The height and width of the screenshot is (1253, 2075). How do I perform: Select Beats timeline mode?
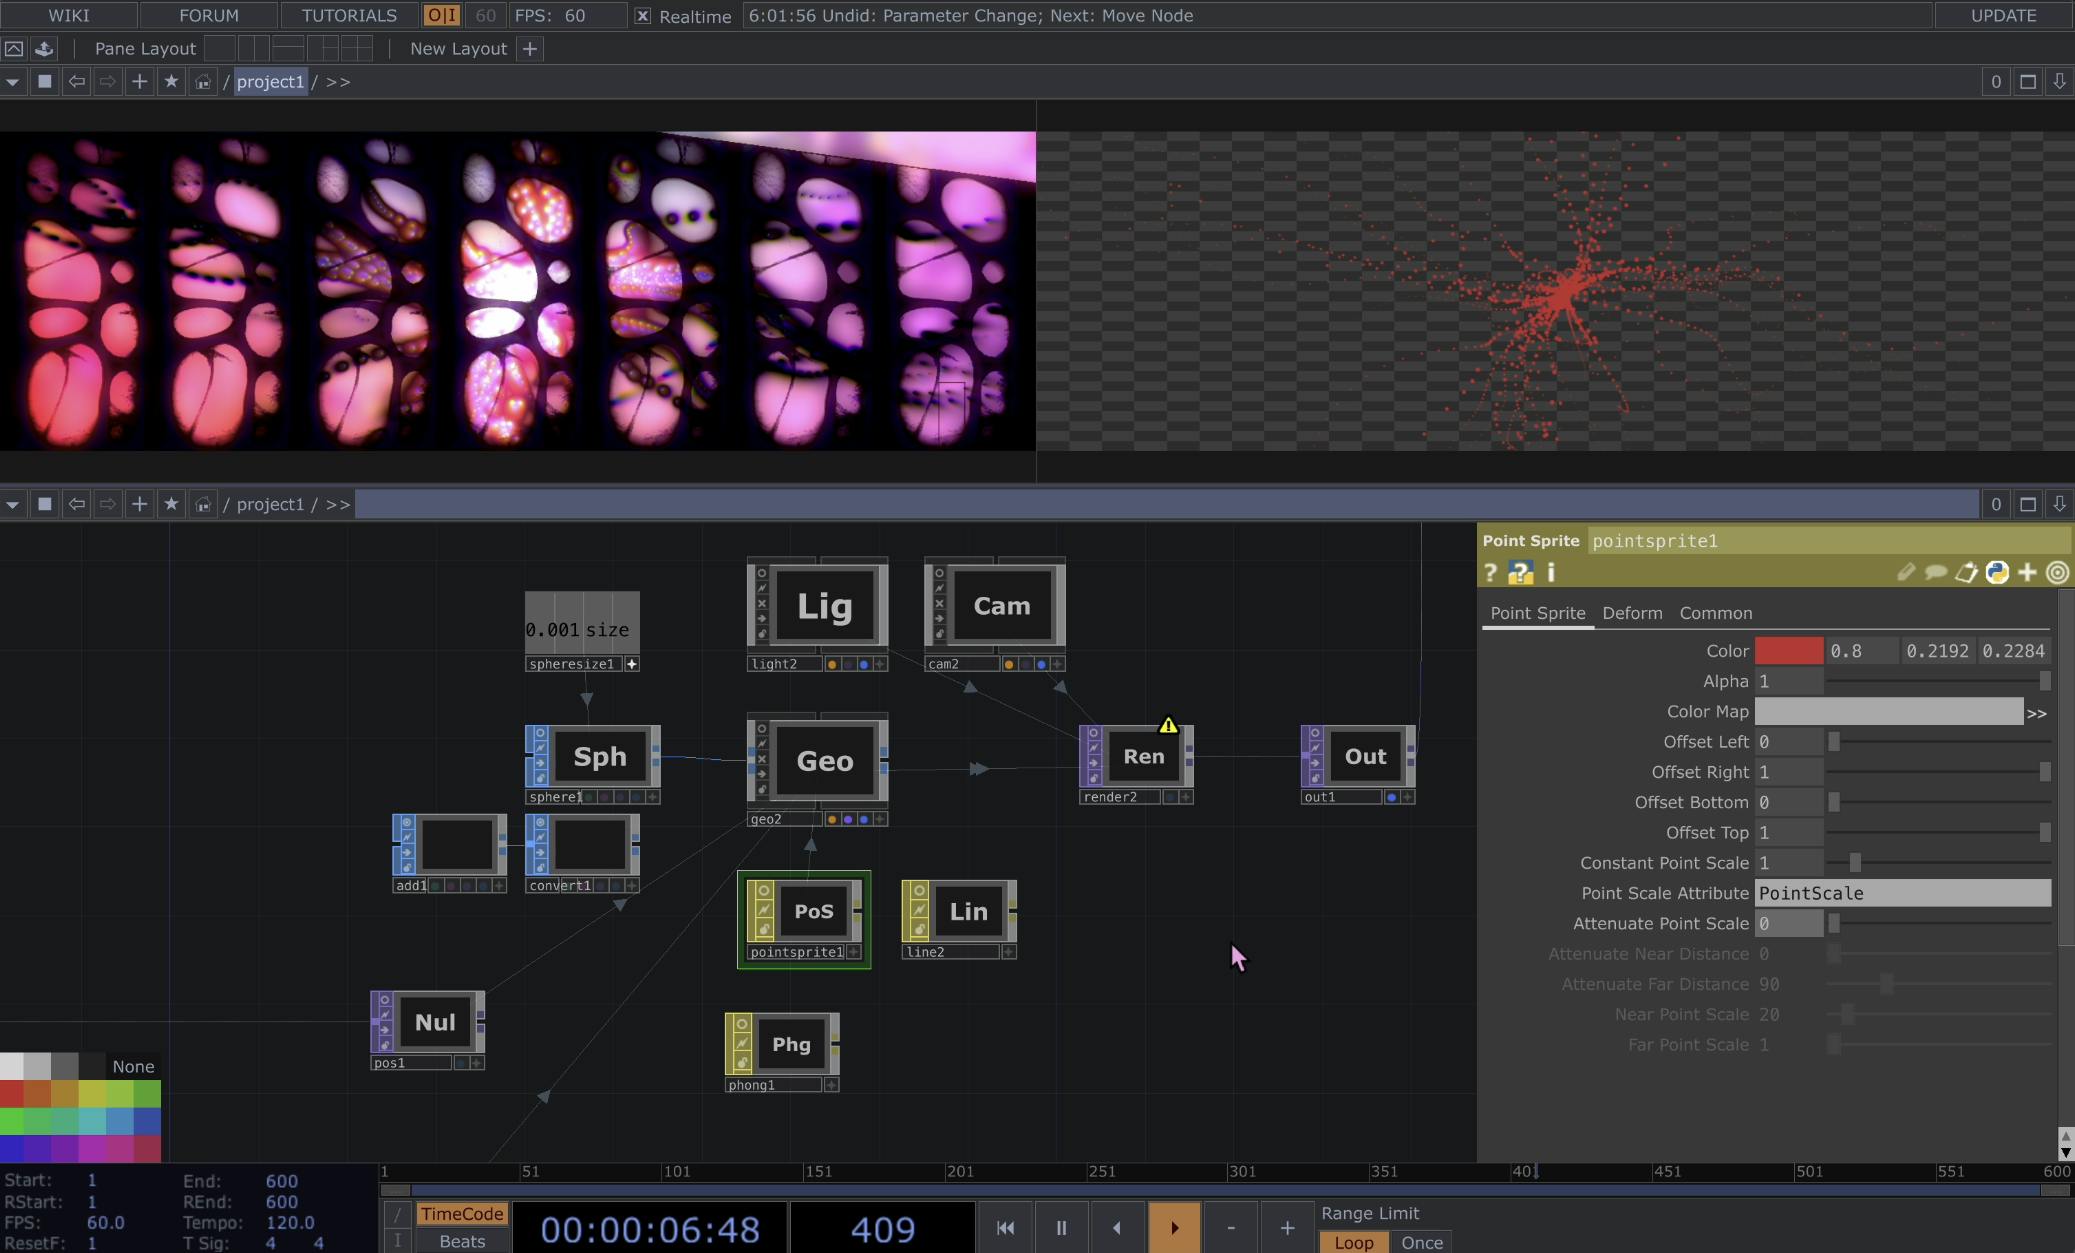462,1241
